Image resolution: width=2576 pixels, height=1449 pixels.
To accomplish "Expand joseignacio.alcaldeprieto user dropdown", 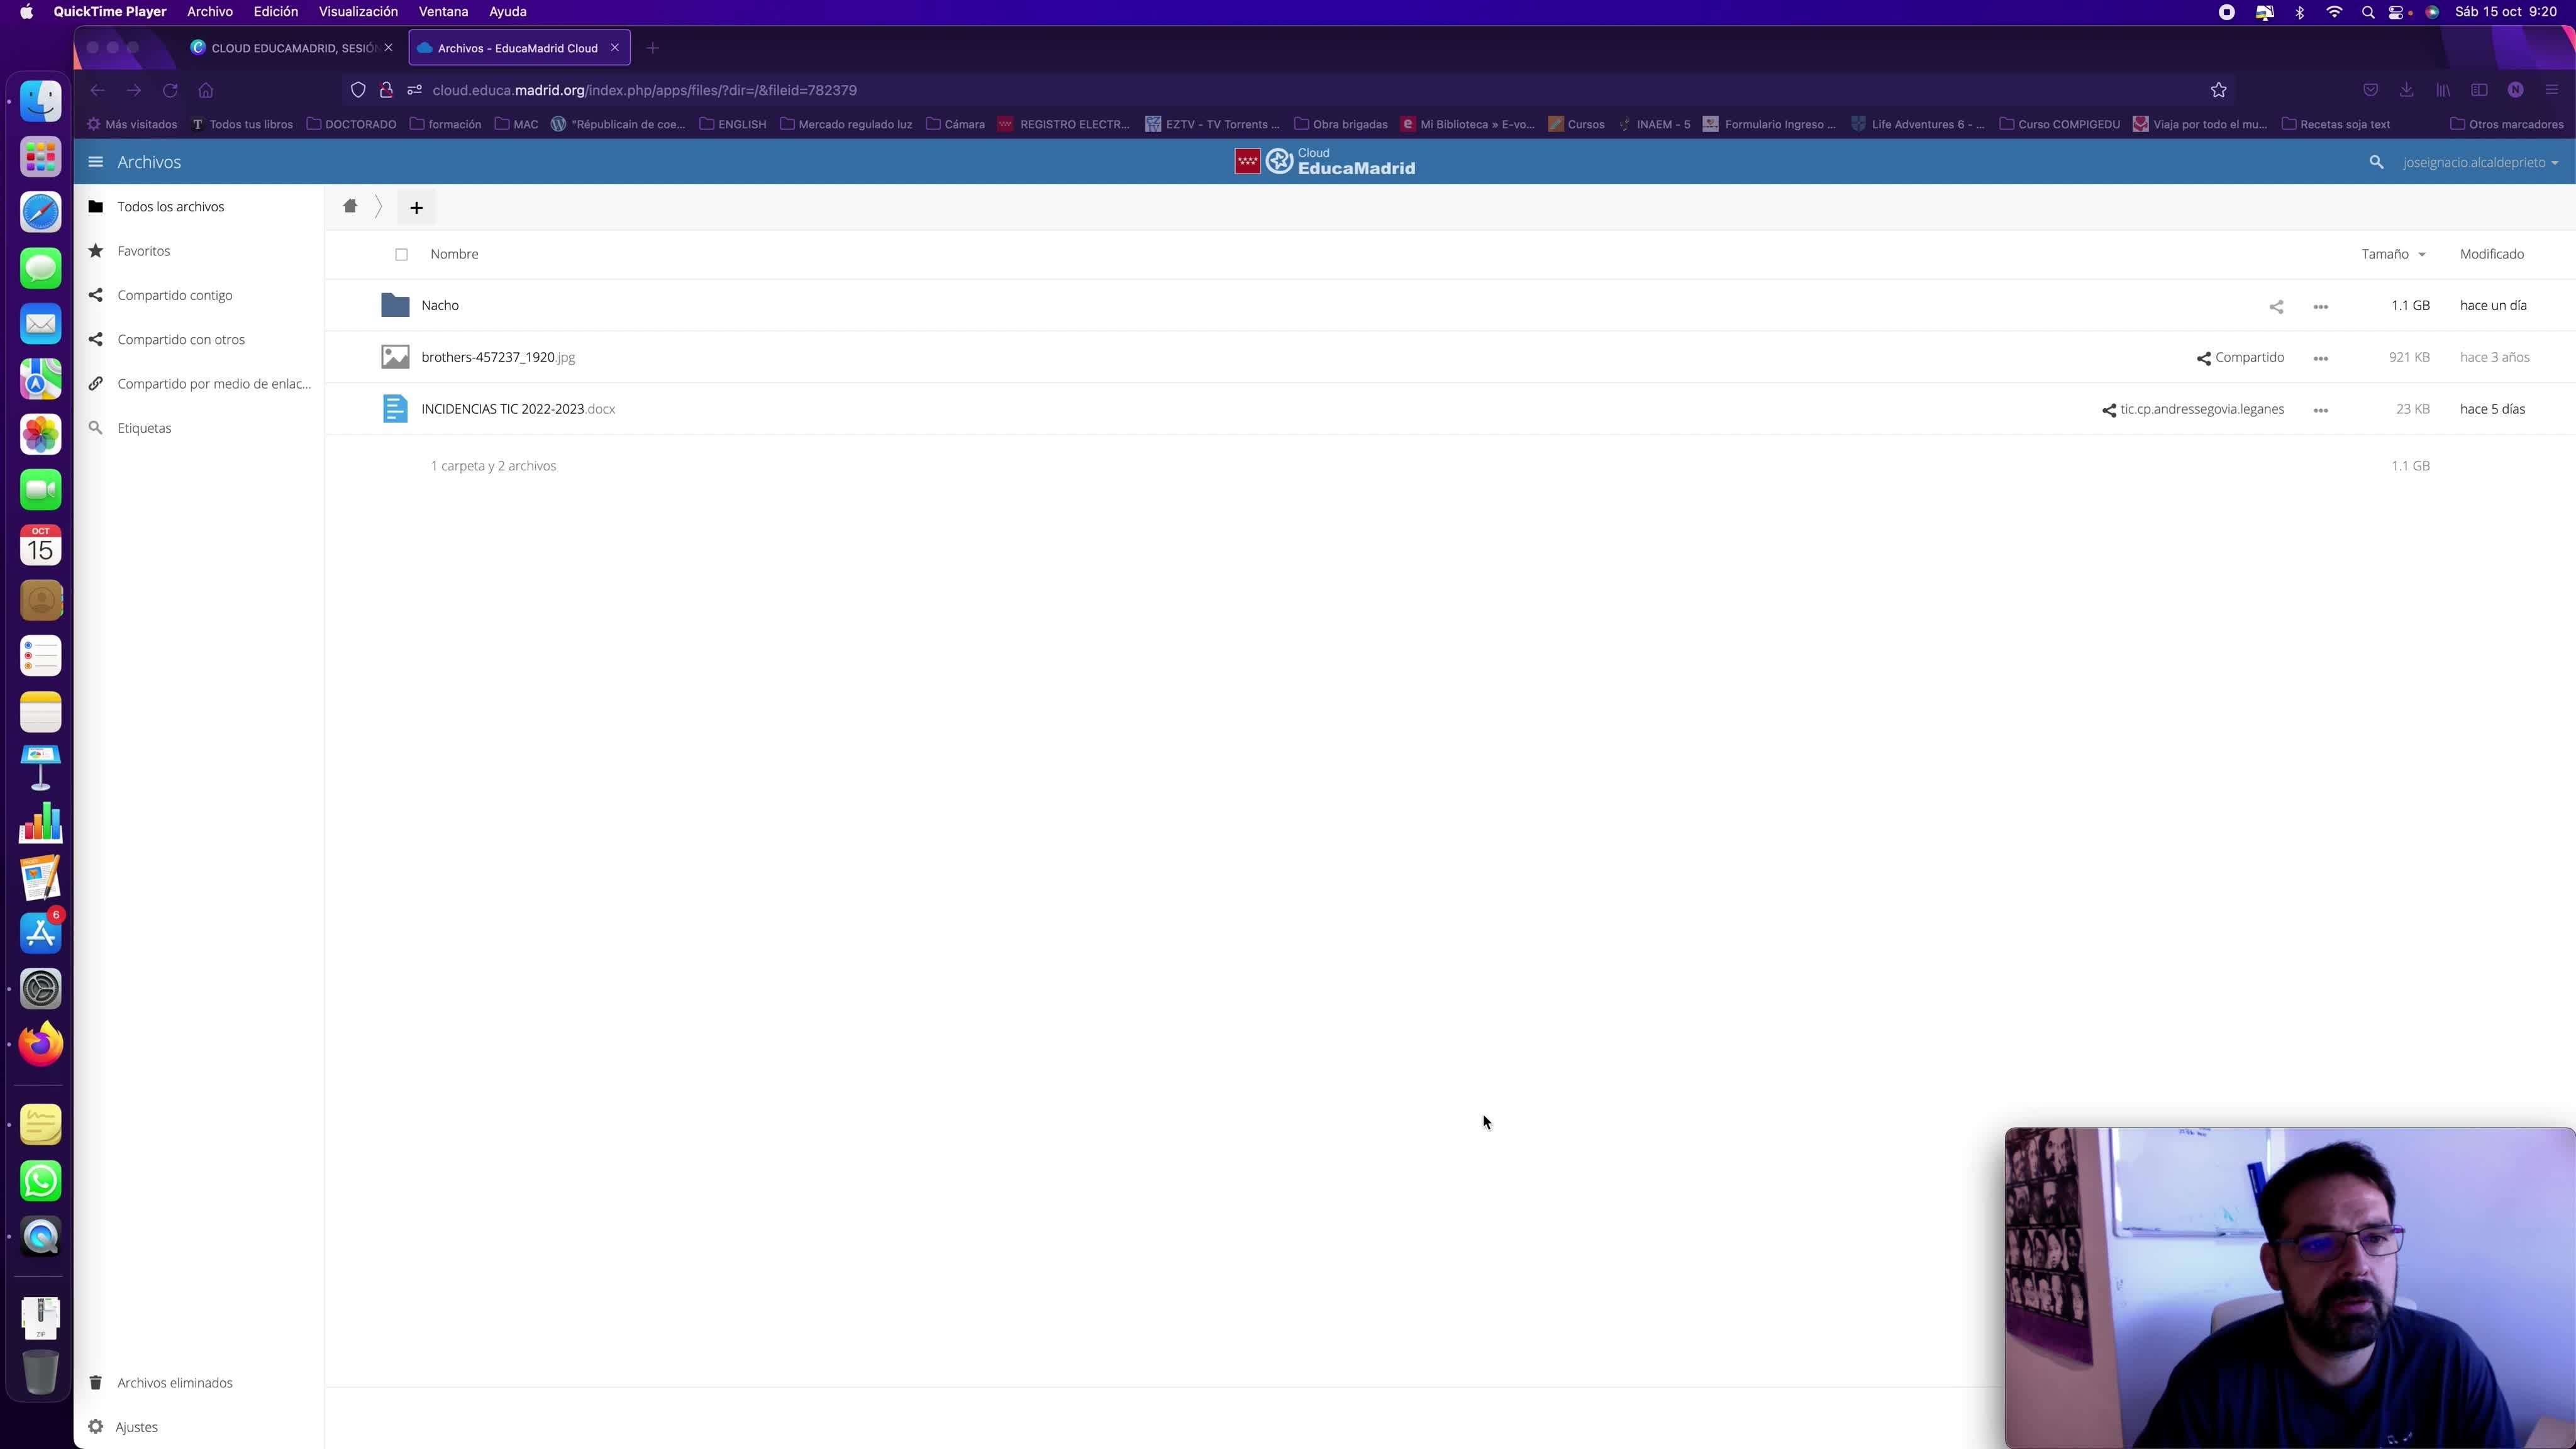I will tap(2480, 162).
